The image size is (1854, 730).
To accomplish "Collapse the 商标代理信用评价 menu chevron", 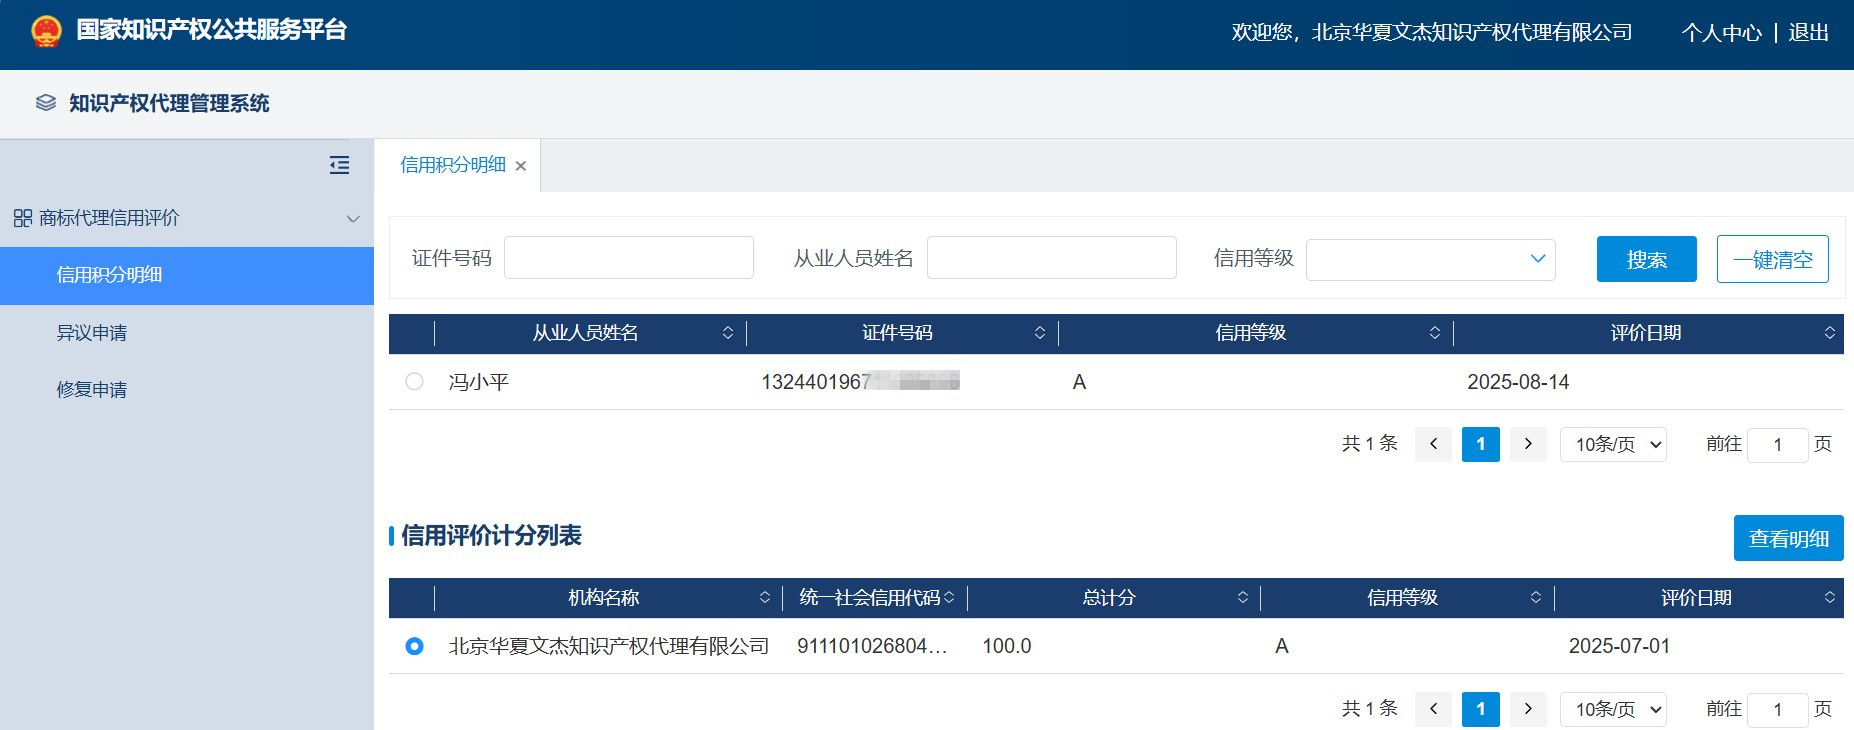I will point(353,219).
